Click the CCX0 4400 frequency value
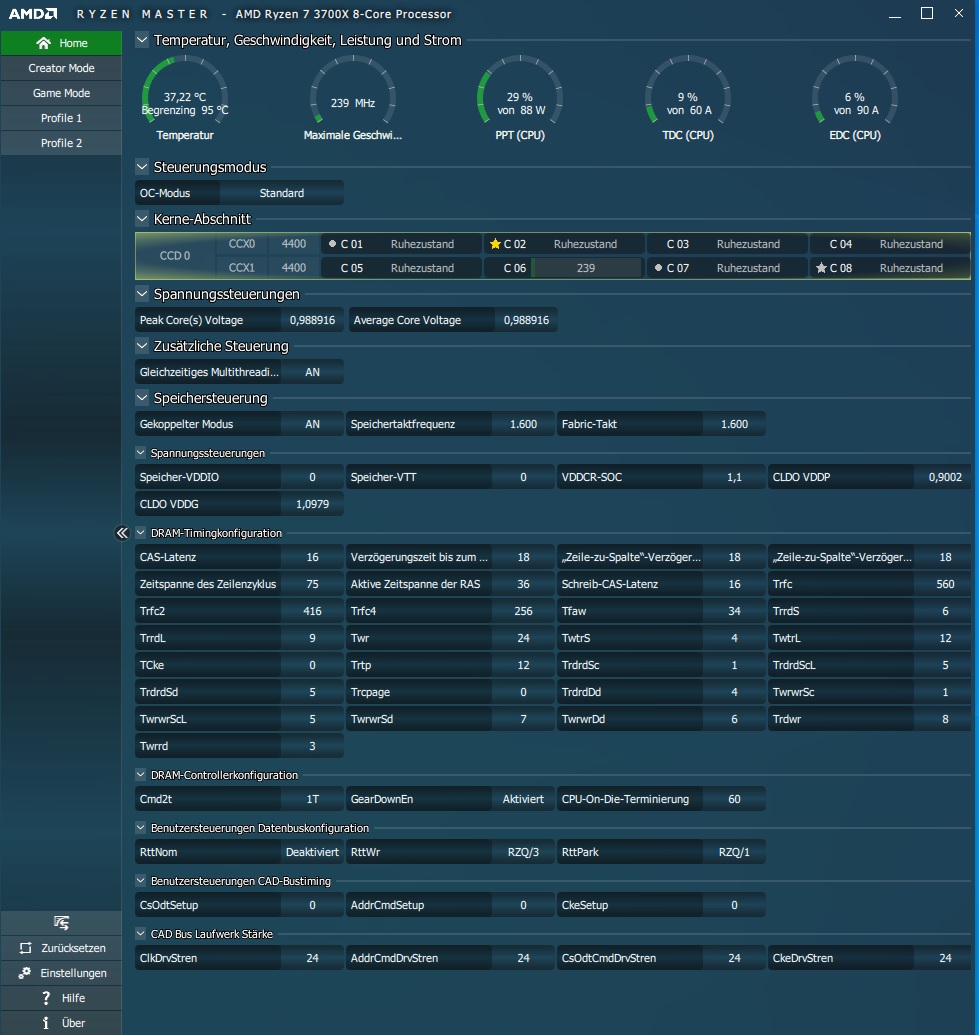Viewport: 979px width, 1035px height. (x=294, y=244)
